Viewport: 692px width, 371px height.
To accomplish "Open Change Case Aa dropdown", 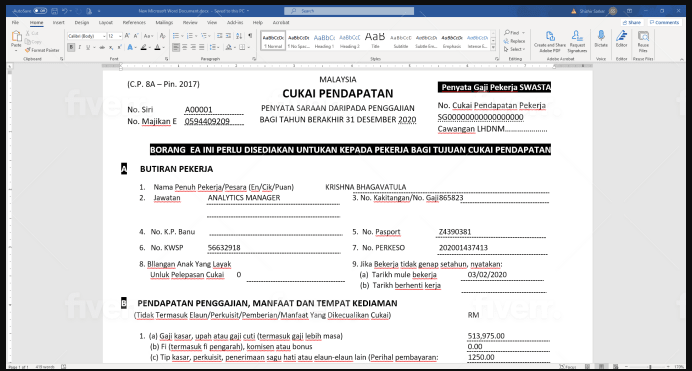I will [148, 36].
